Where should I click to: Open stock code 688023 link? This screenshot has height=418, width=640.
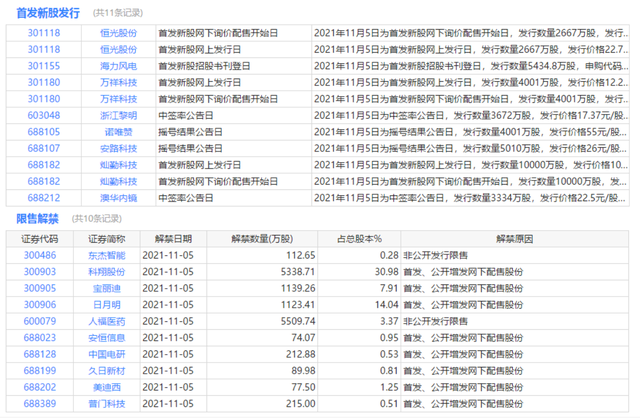coord(40,338)
